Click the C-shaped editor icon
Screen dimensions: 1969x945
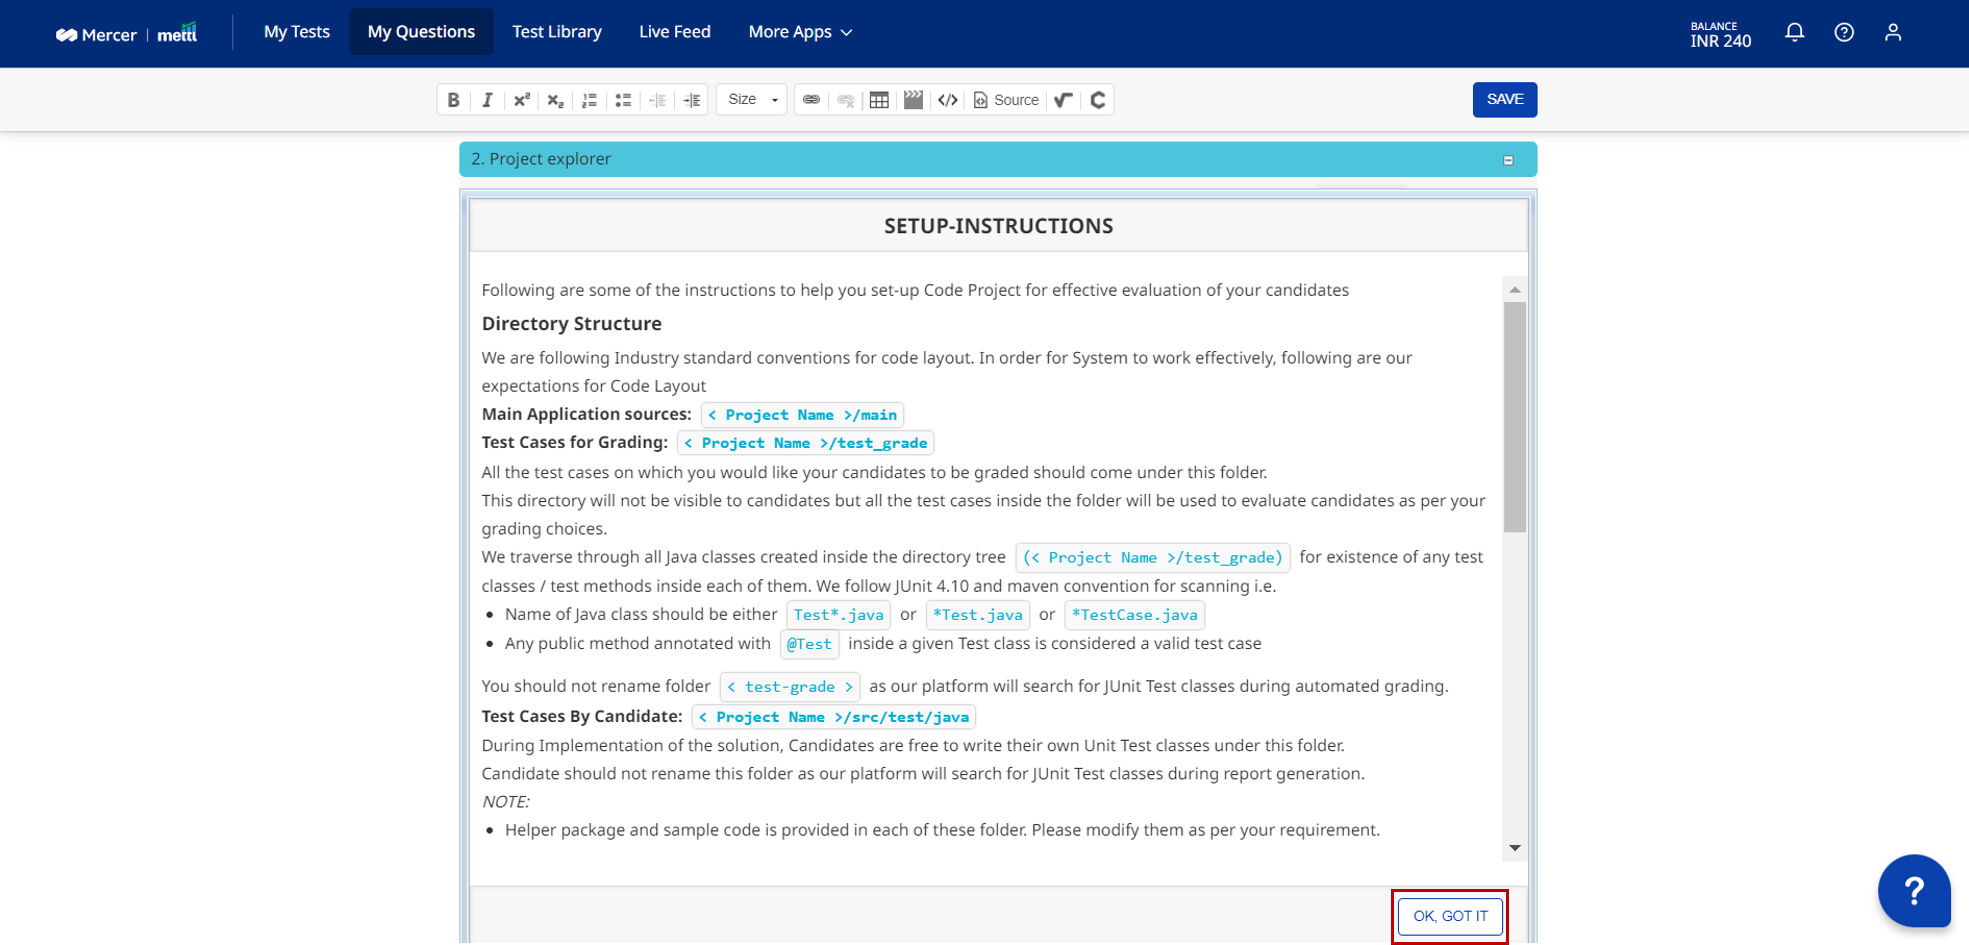coord(1098,100)
